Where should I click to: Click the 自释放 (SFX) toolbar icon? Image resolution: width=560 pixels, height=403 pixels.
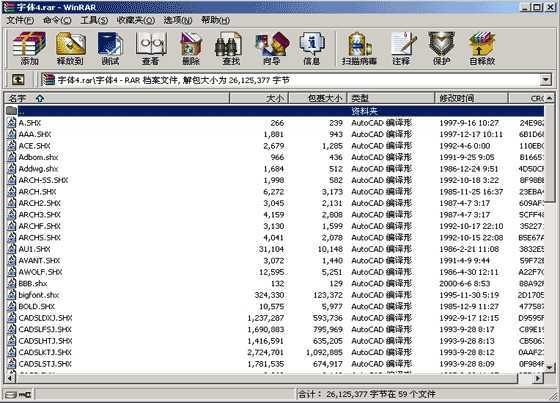[x=482, y=49]
